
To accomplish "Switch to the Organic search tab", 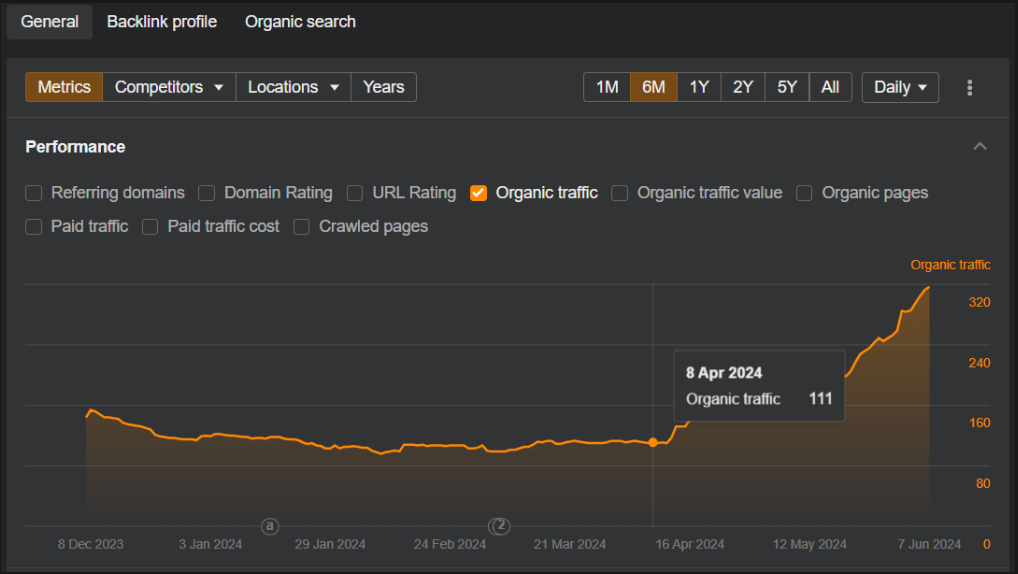I will coord(300,21).
